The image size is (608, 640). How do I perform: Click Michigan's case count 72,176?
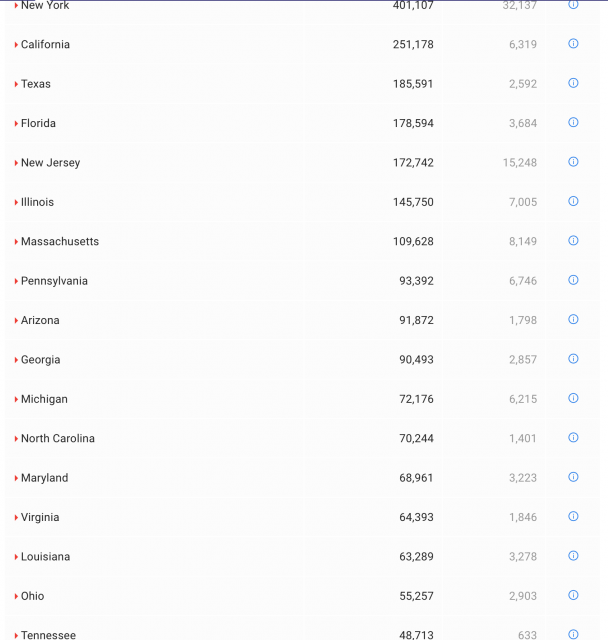coord(416,399)
